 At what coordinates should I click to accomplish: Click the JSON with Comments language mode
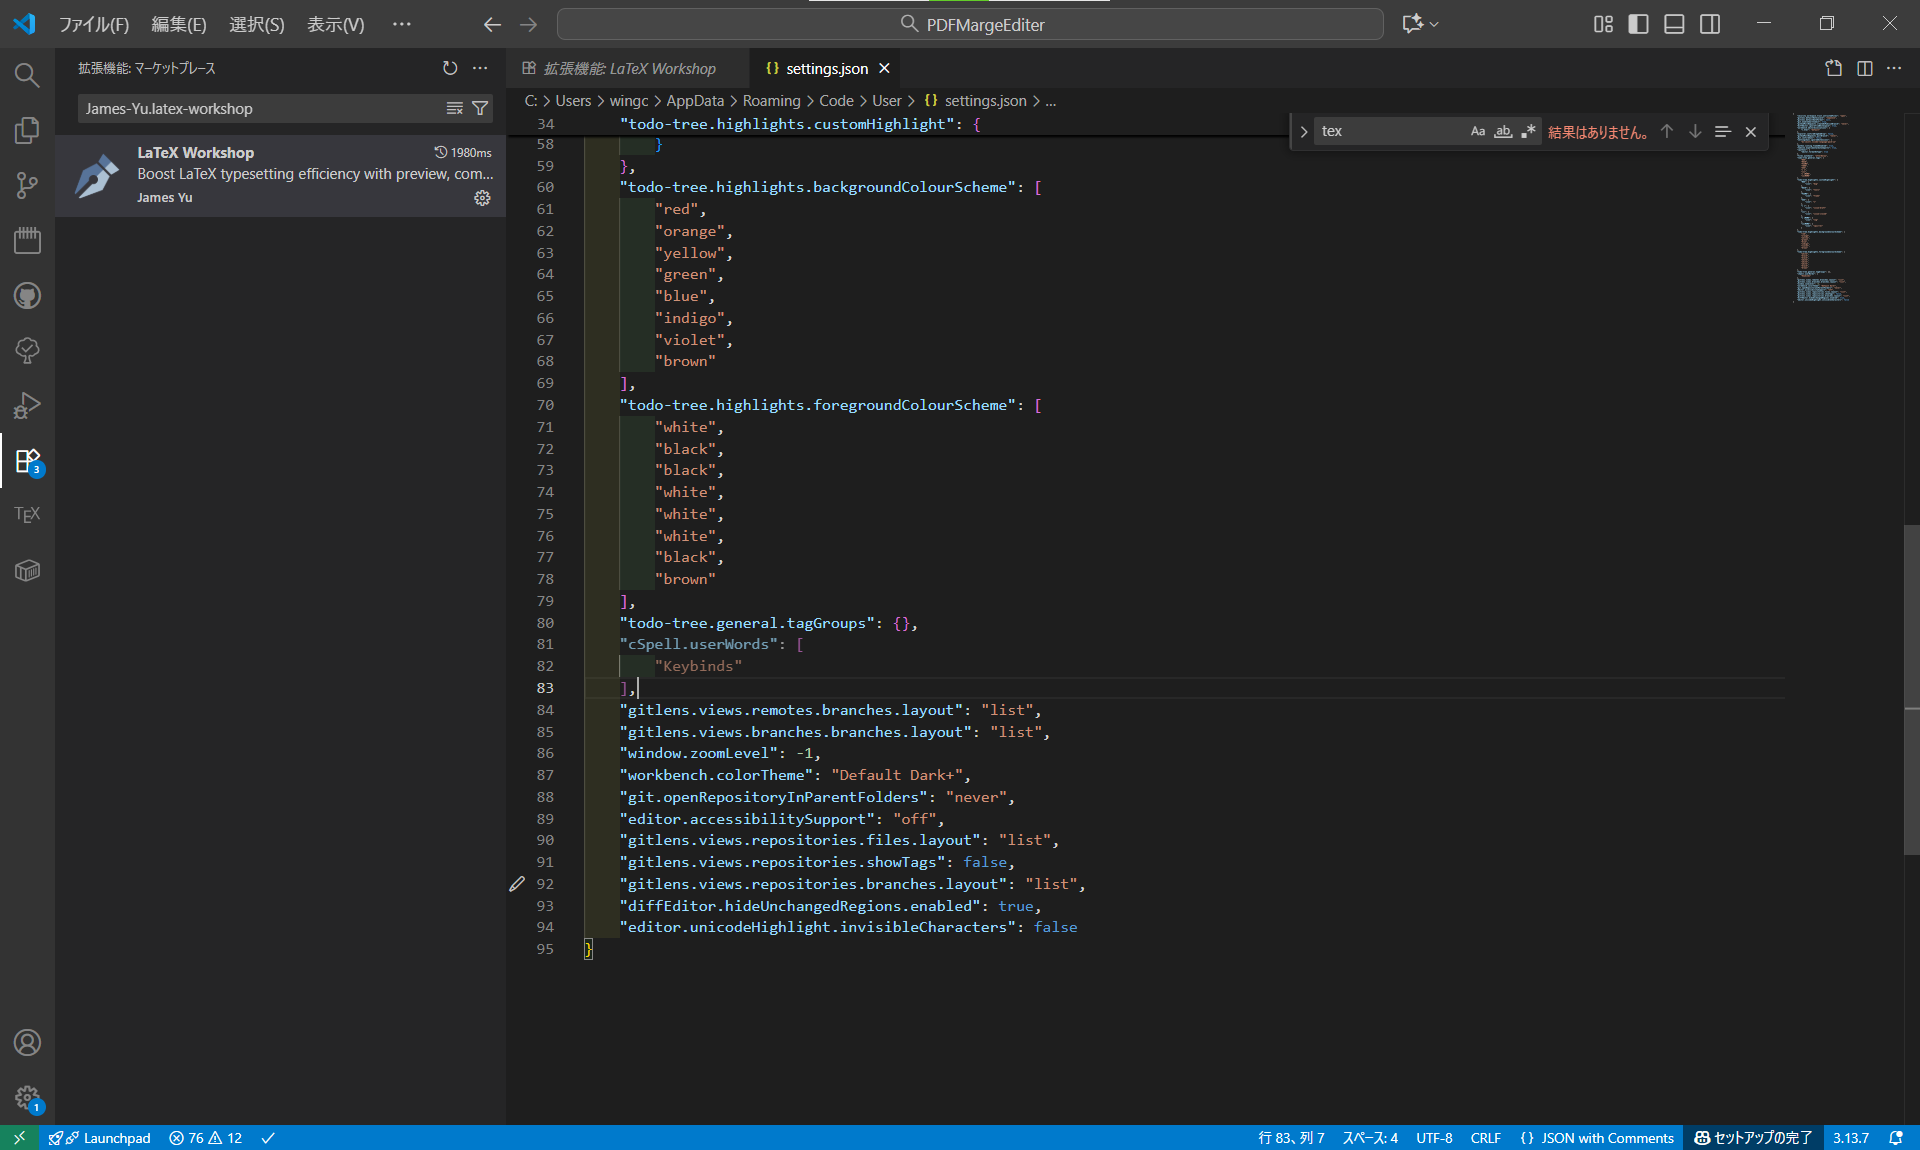pos(1597,1138)
